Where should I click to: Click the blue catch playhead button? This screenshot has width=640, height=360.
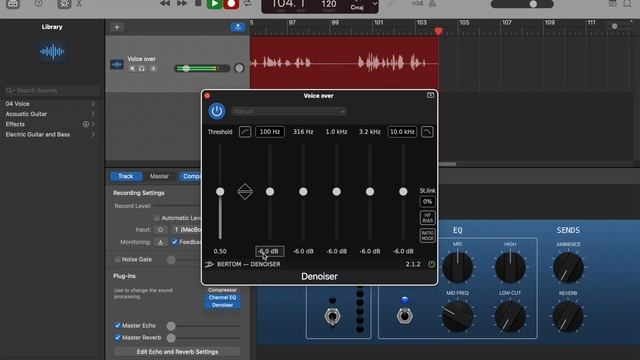238,27
